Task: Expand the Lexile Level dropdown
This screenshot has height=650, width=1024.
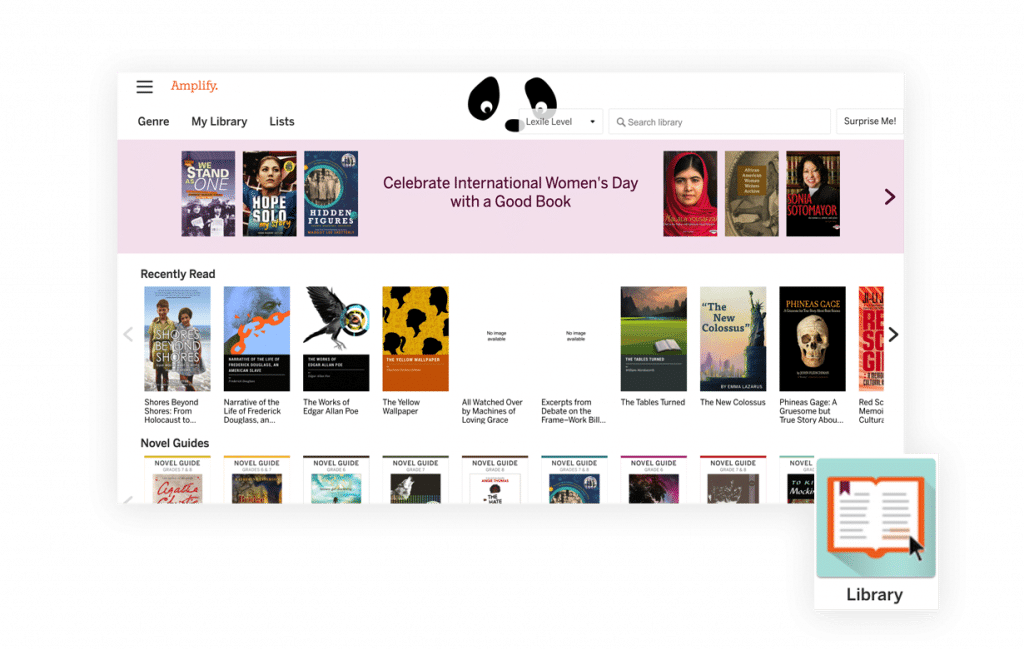Action: (560, 122)
